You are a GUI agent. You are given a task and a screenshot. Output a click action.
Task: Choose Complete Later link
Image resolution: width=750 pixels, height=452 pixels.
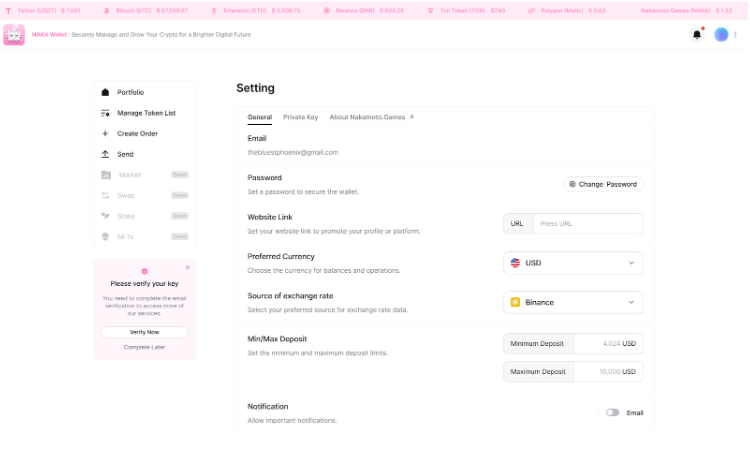pos(144,347)
